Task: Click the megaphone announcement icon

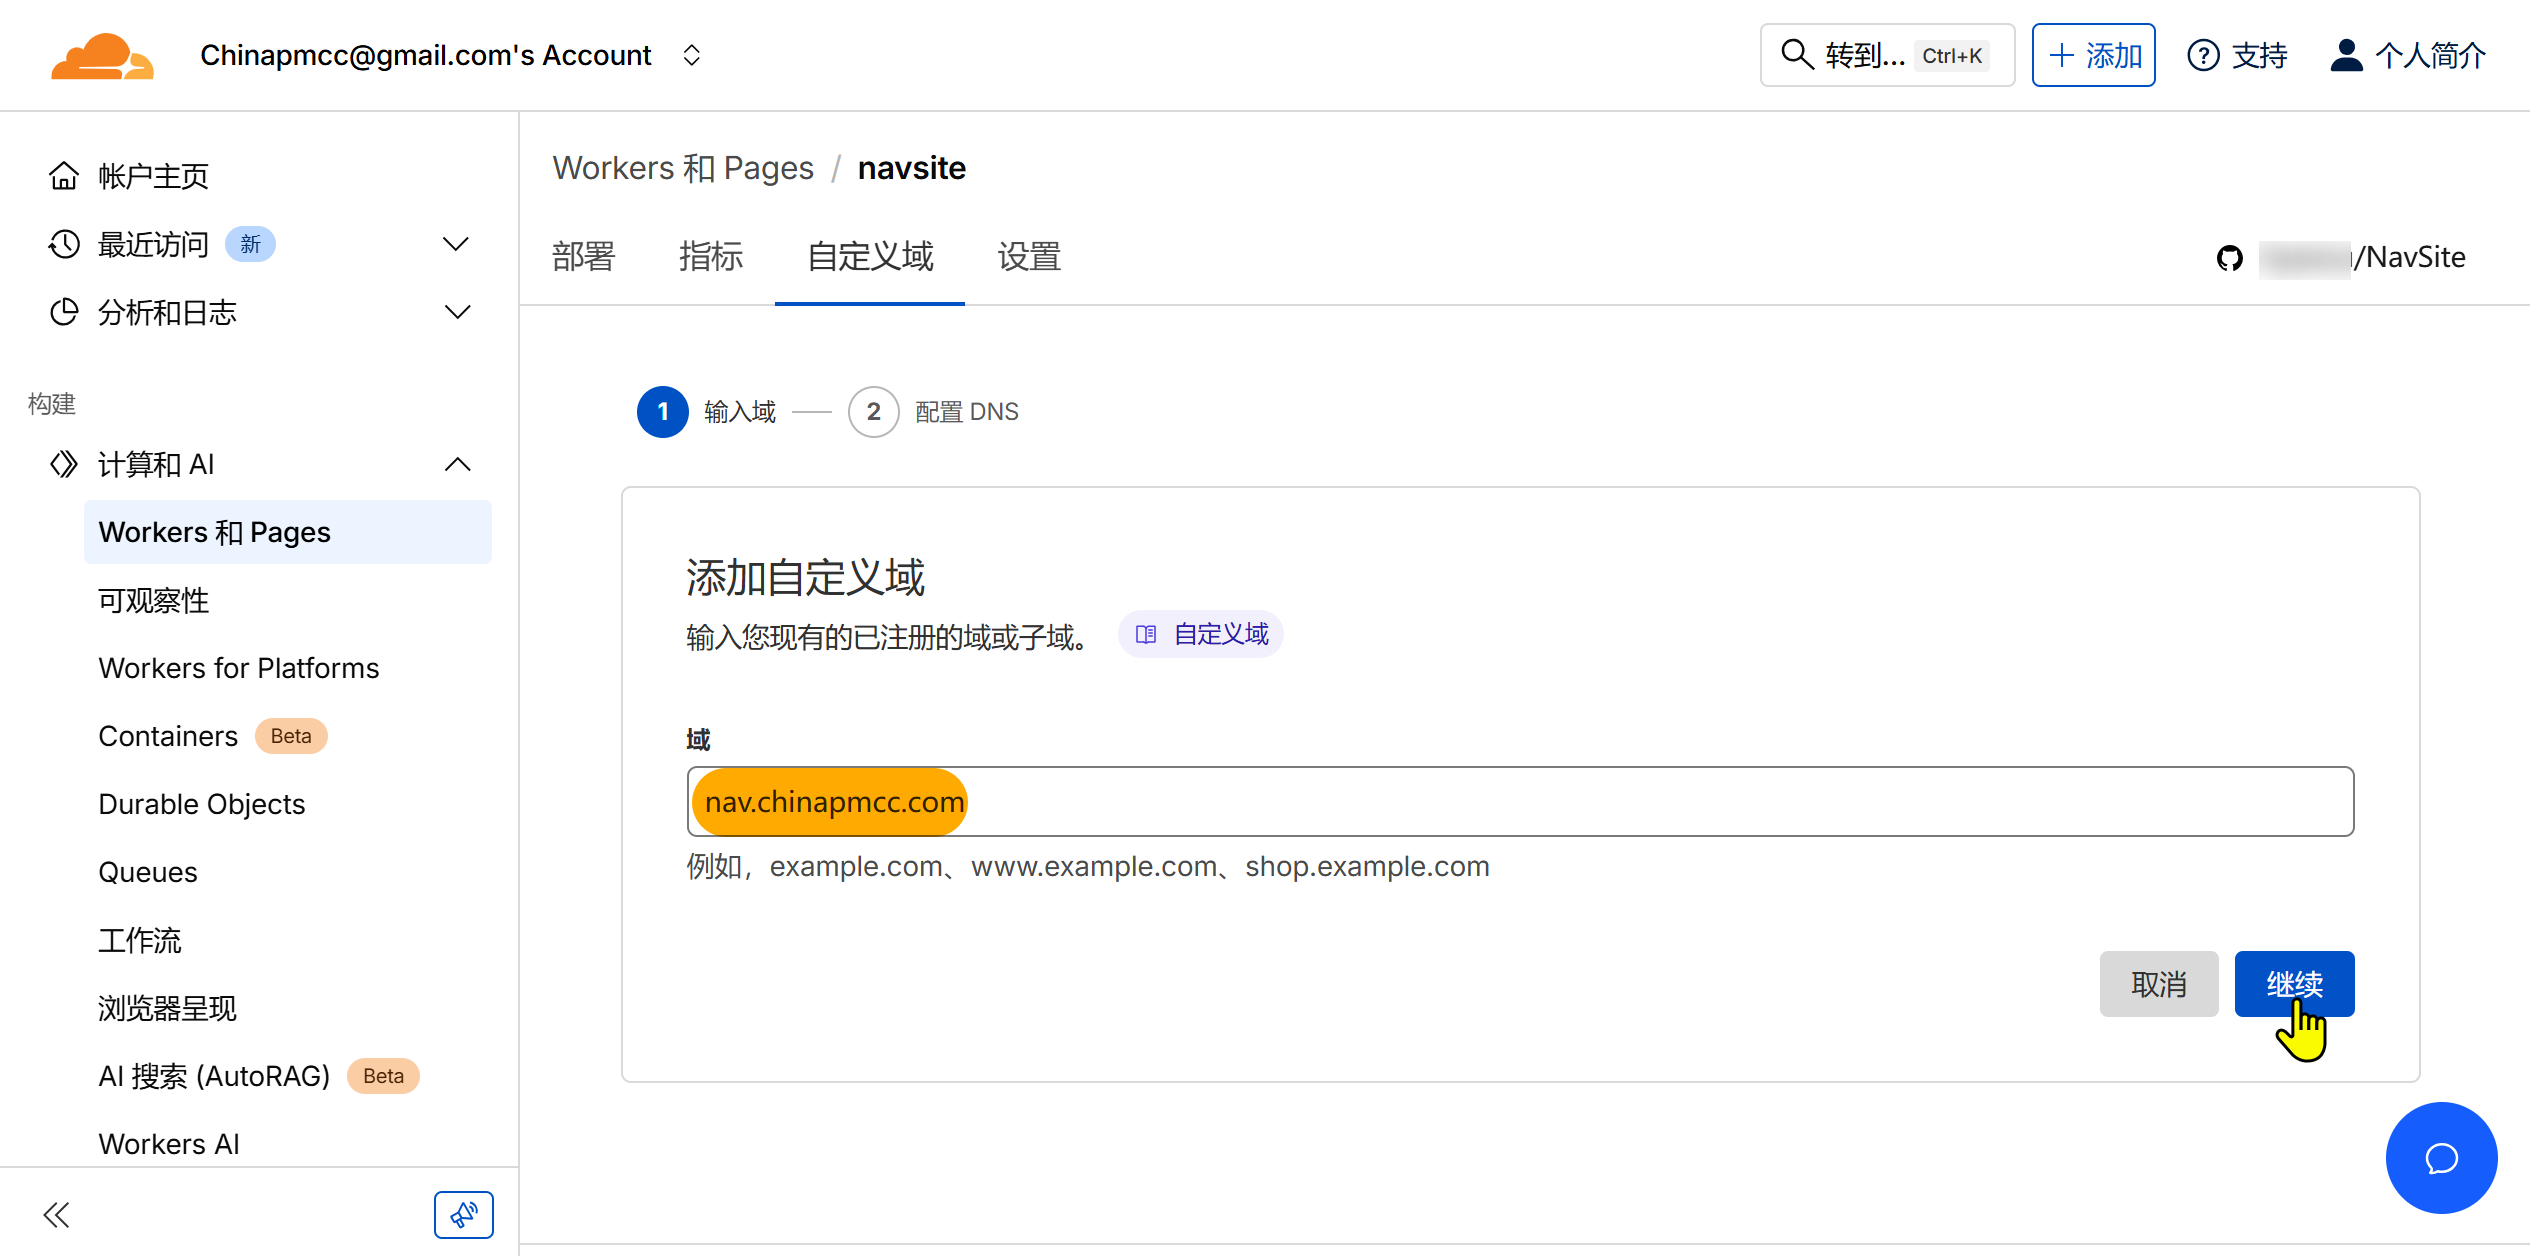Action: click(x=463, y=1214)
